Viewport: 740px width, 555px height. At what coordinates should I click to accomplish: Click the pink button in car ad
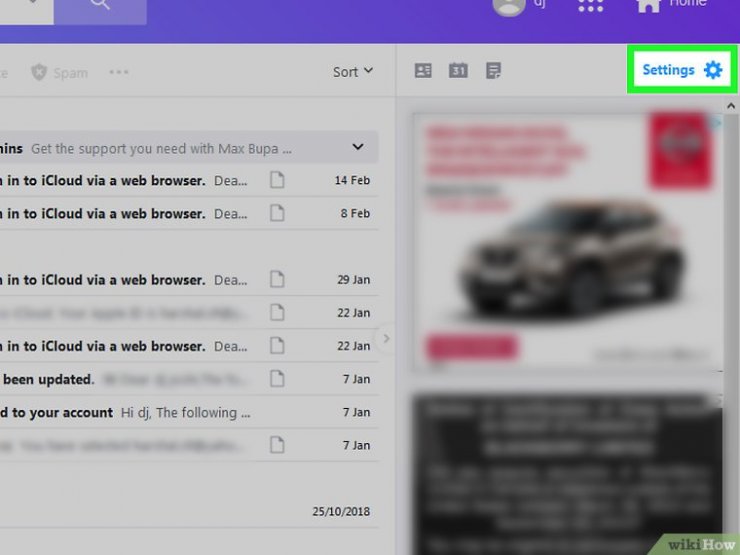point(471,346)
